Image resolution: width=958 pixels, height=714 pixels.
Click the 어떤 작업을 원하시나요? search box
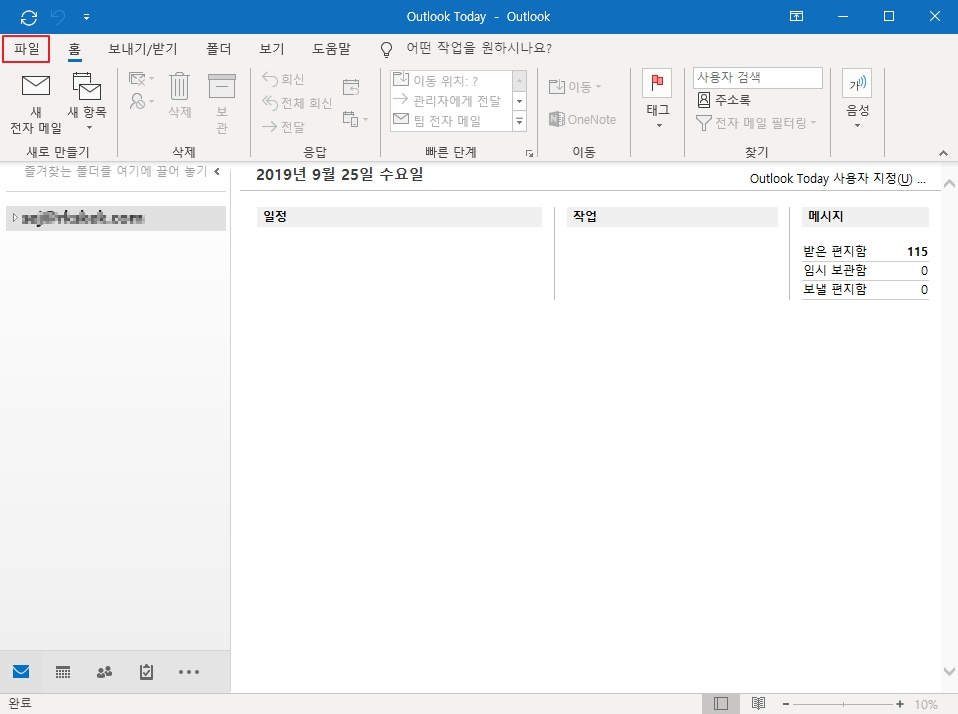point(479,48)
